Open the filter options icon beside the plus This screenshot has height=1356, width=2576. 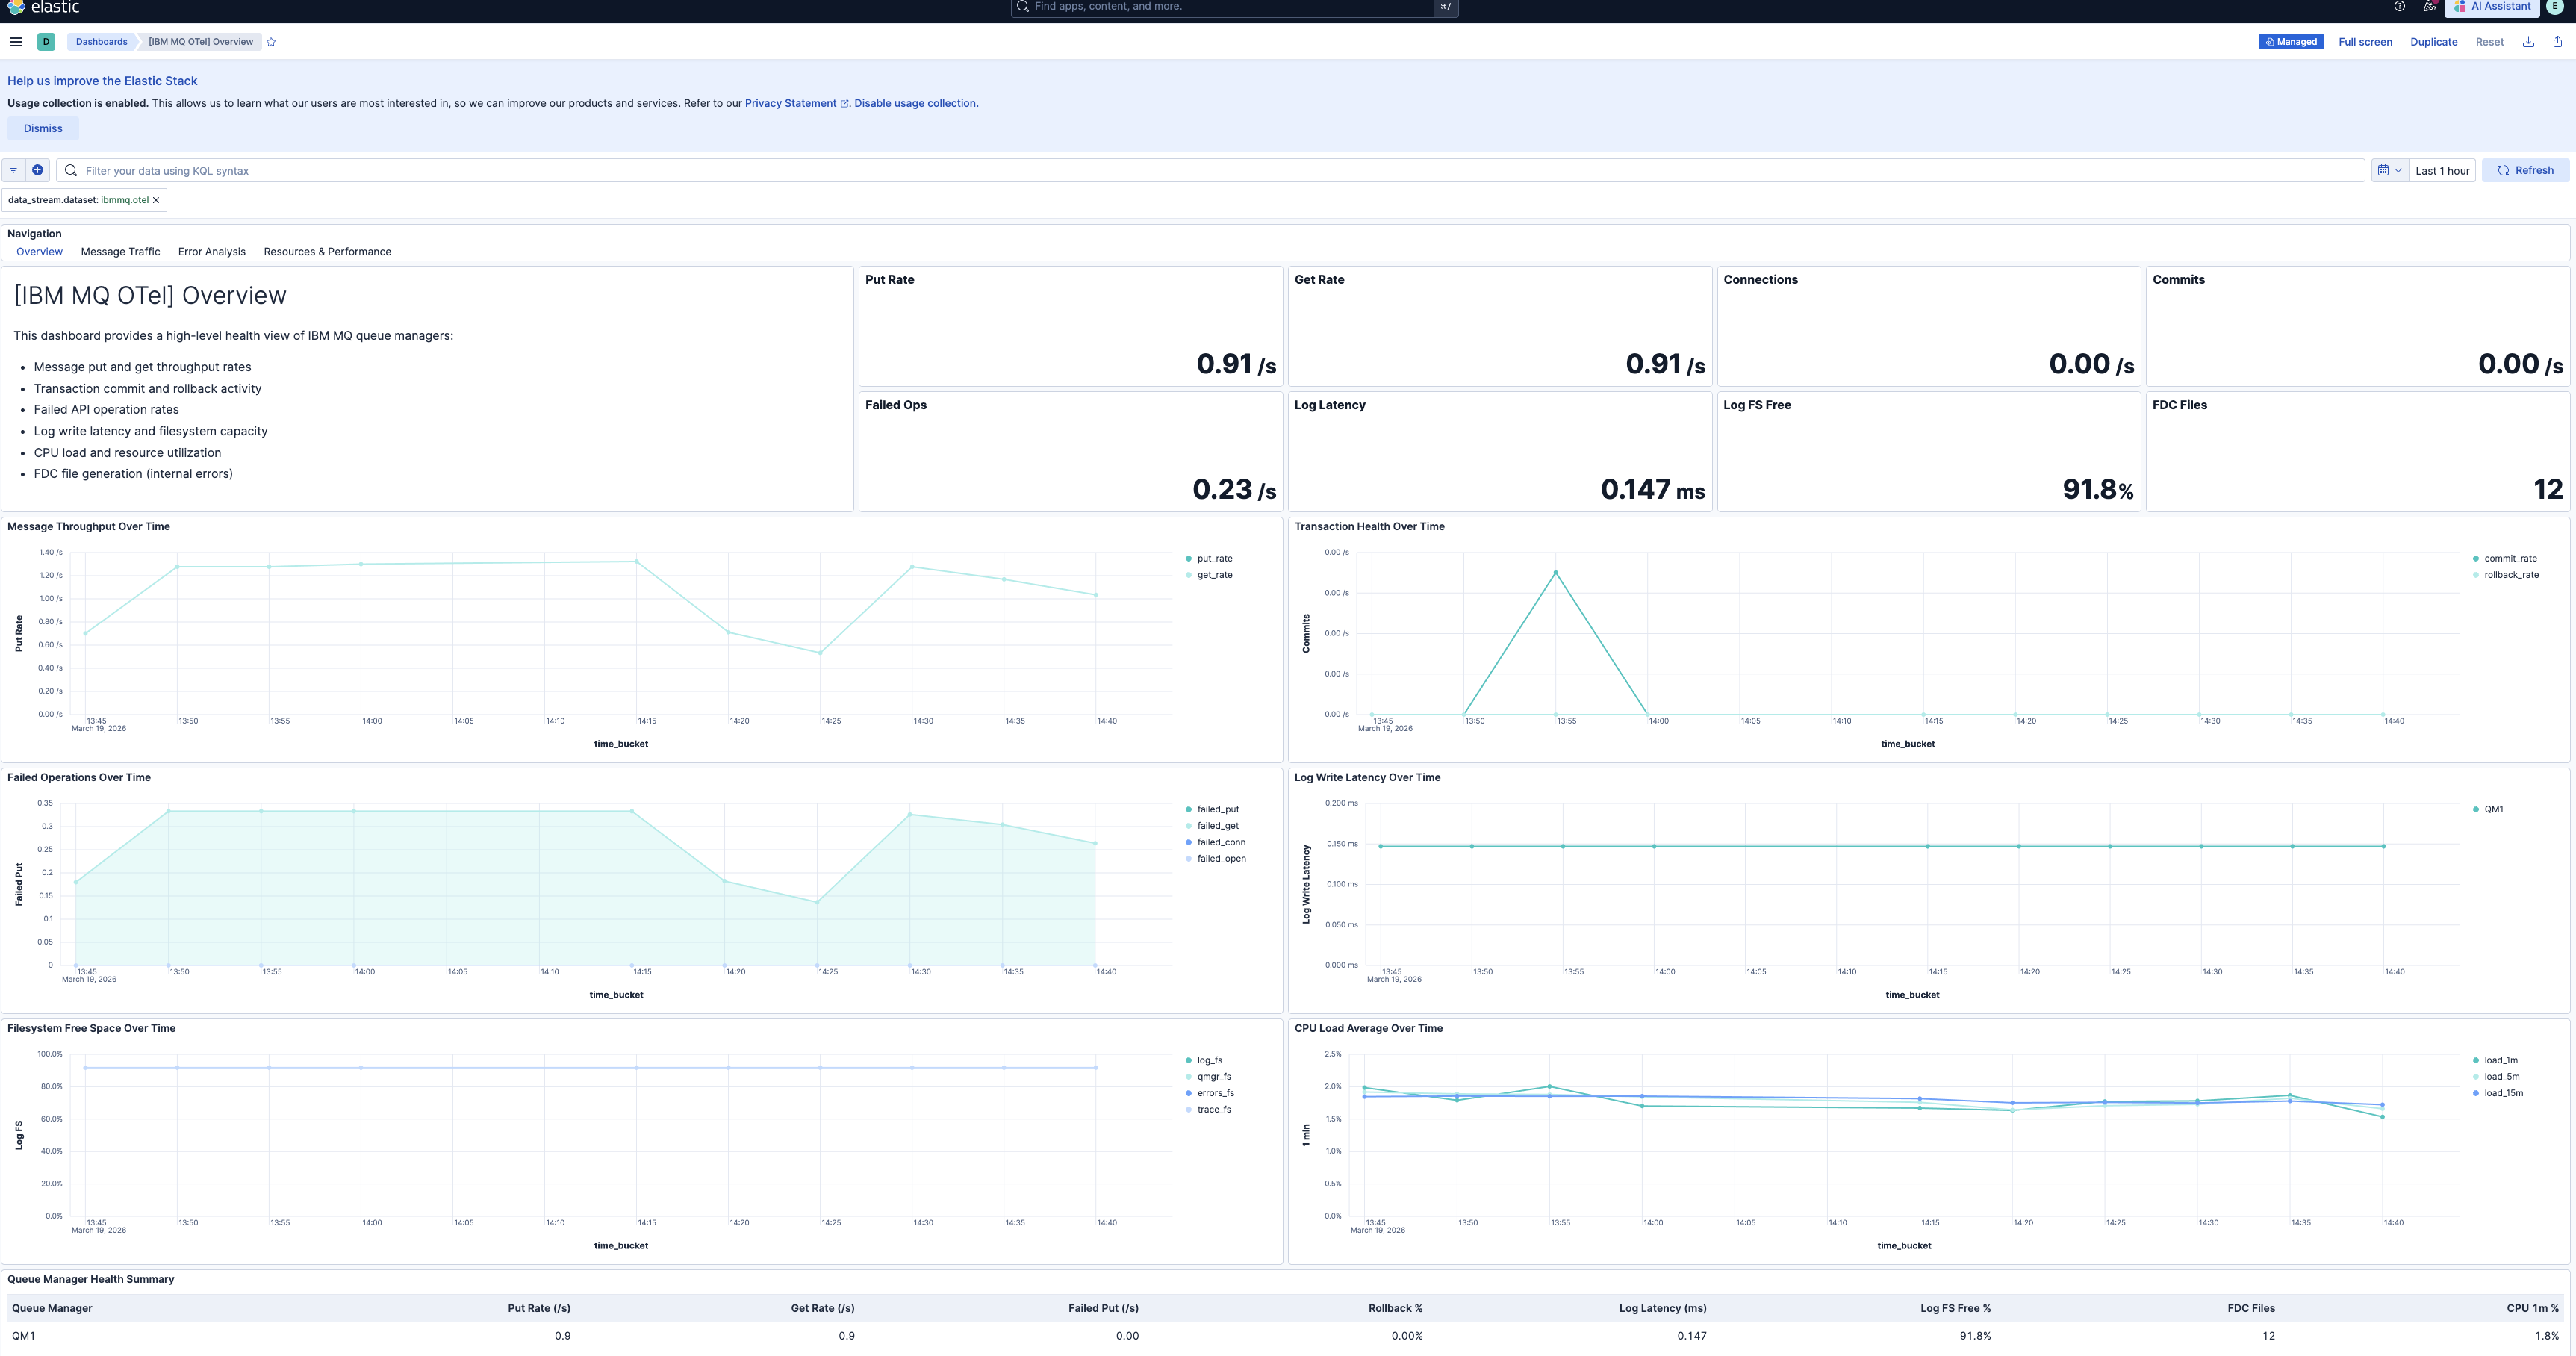point(14,170)
